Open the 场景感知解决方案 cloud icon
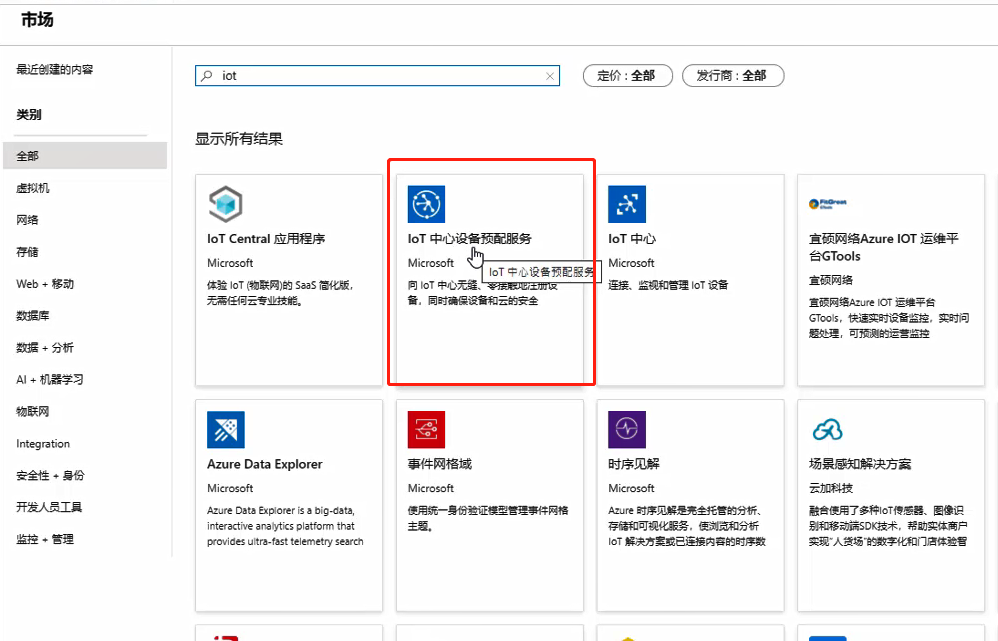Viewport: 998px width, 641px height. coord(827,429)
